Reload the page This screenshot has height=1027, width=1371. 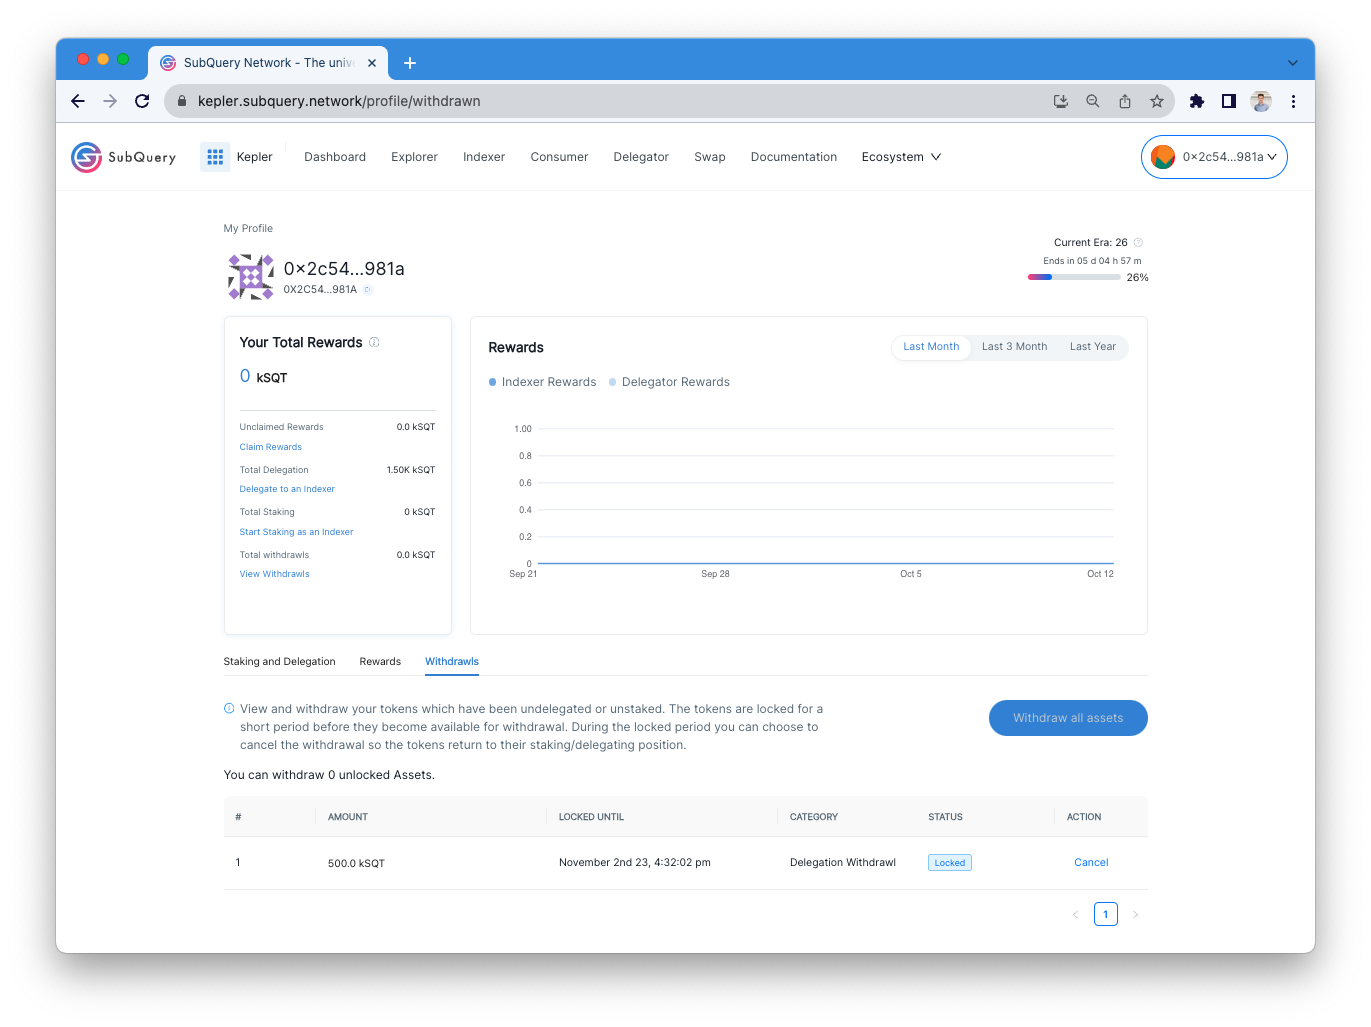click(142, 101)
